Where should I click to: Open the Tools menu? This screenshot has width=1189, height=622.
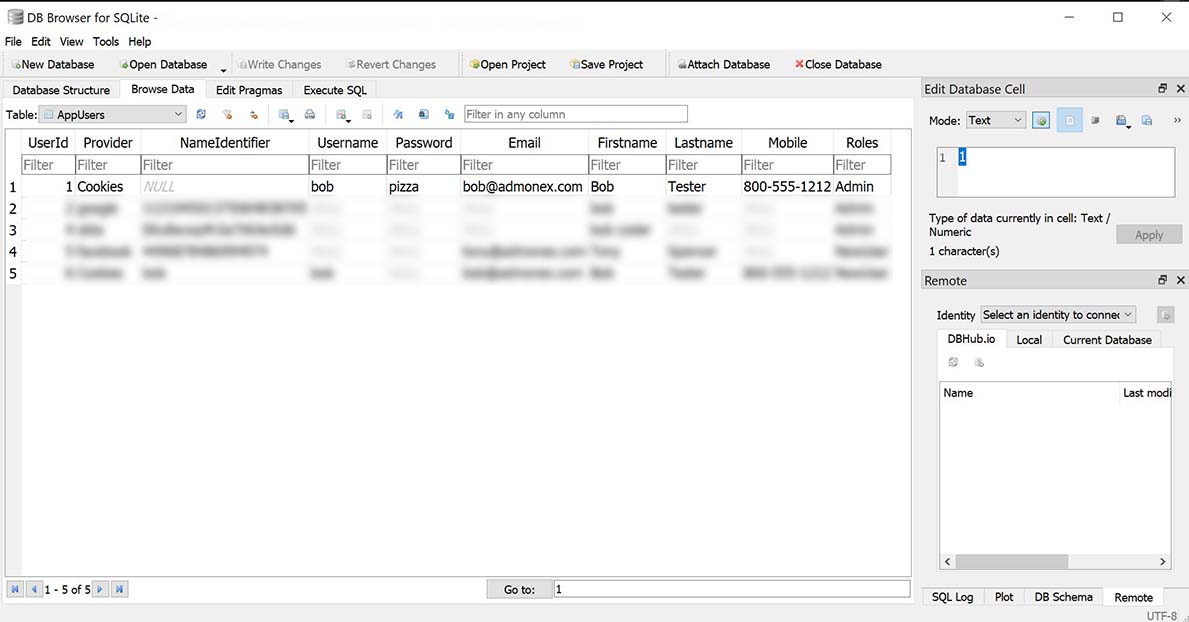coord(106,42)
